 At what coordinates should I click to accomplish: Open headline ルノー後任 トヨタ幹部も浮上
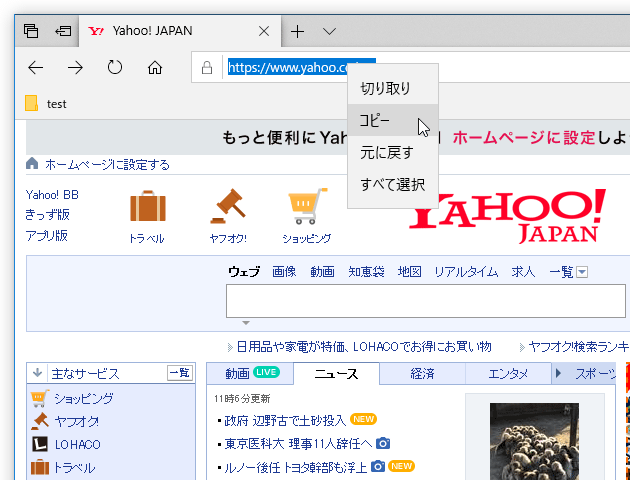295,467
